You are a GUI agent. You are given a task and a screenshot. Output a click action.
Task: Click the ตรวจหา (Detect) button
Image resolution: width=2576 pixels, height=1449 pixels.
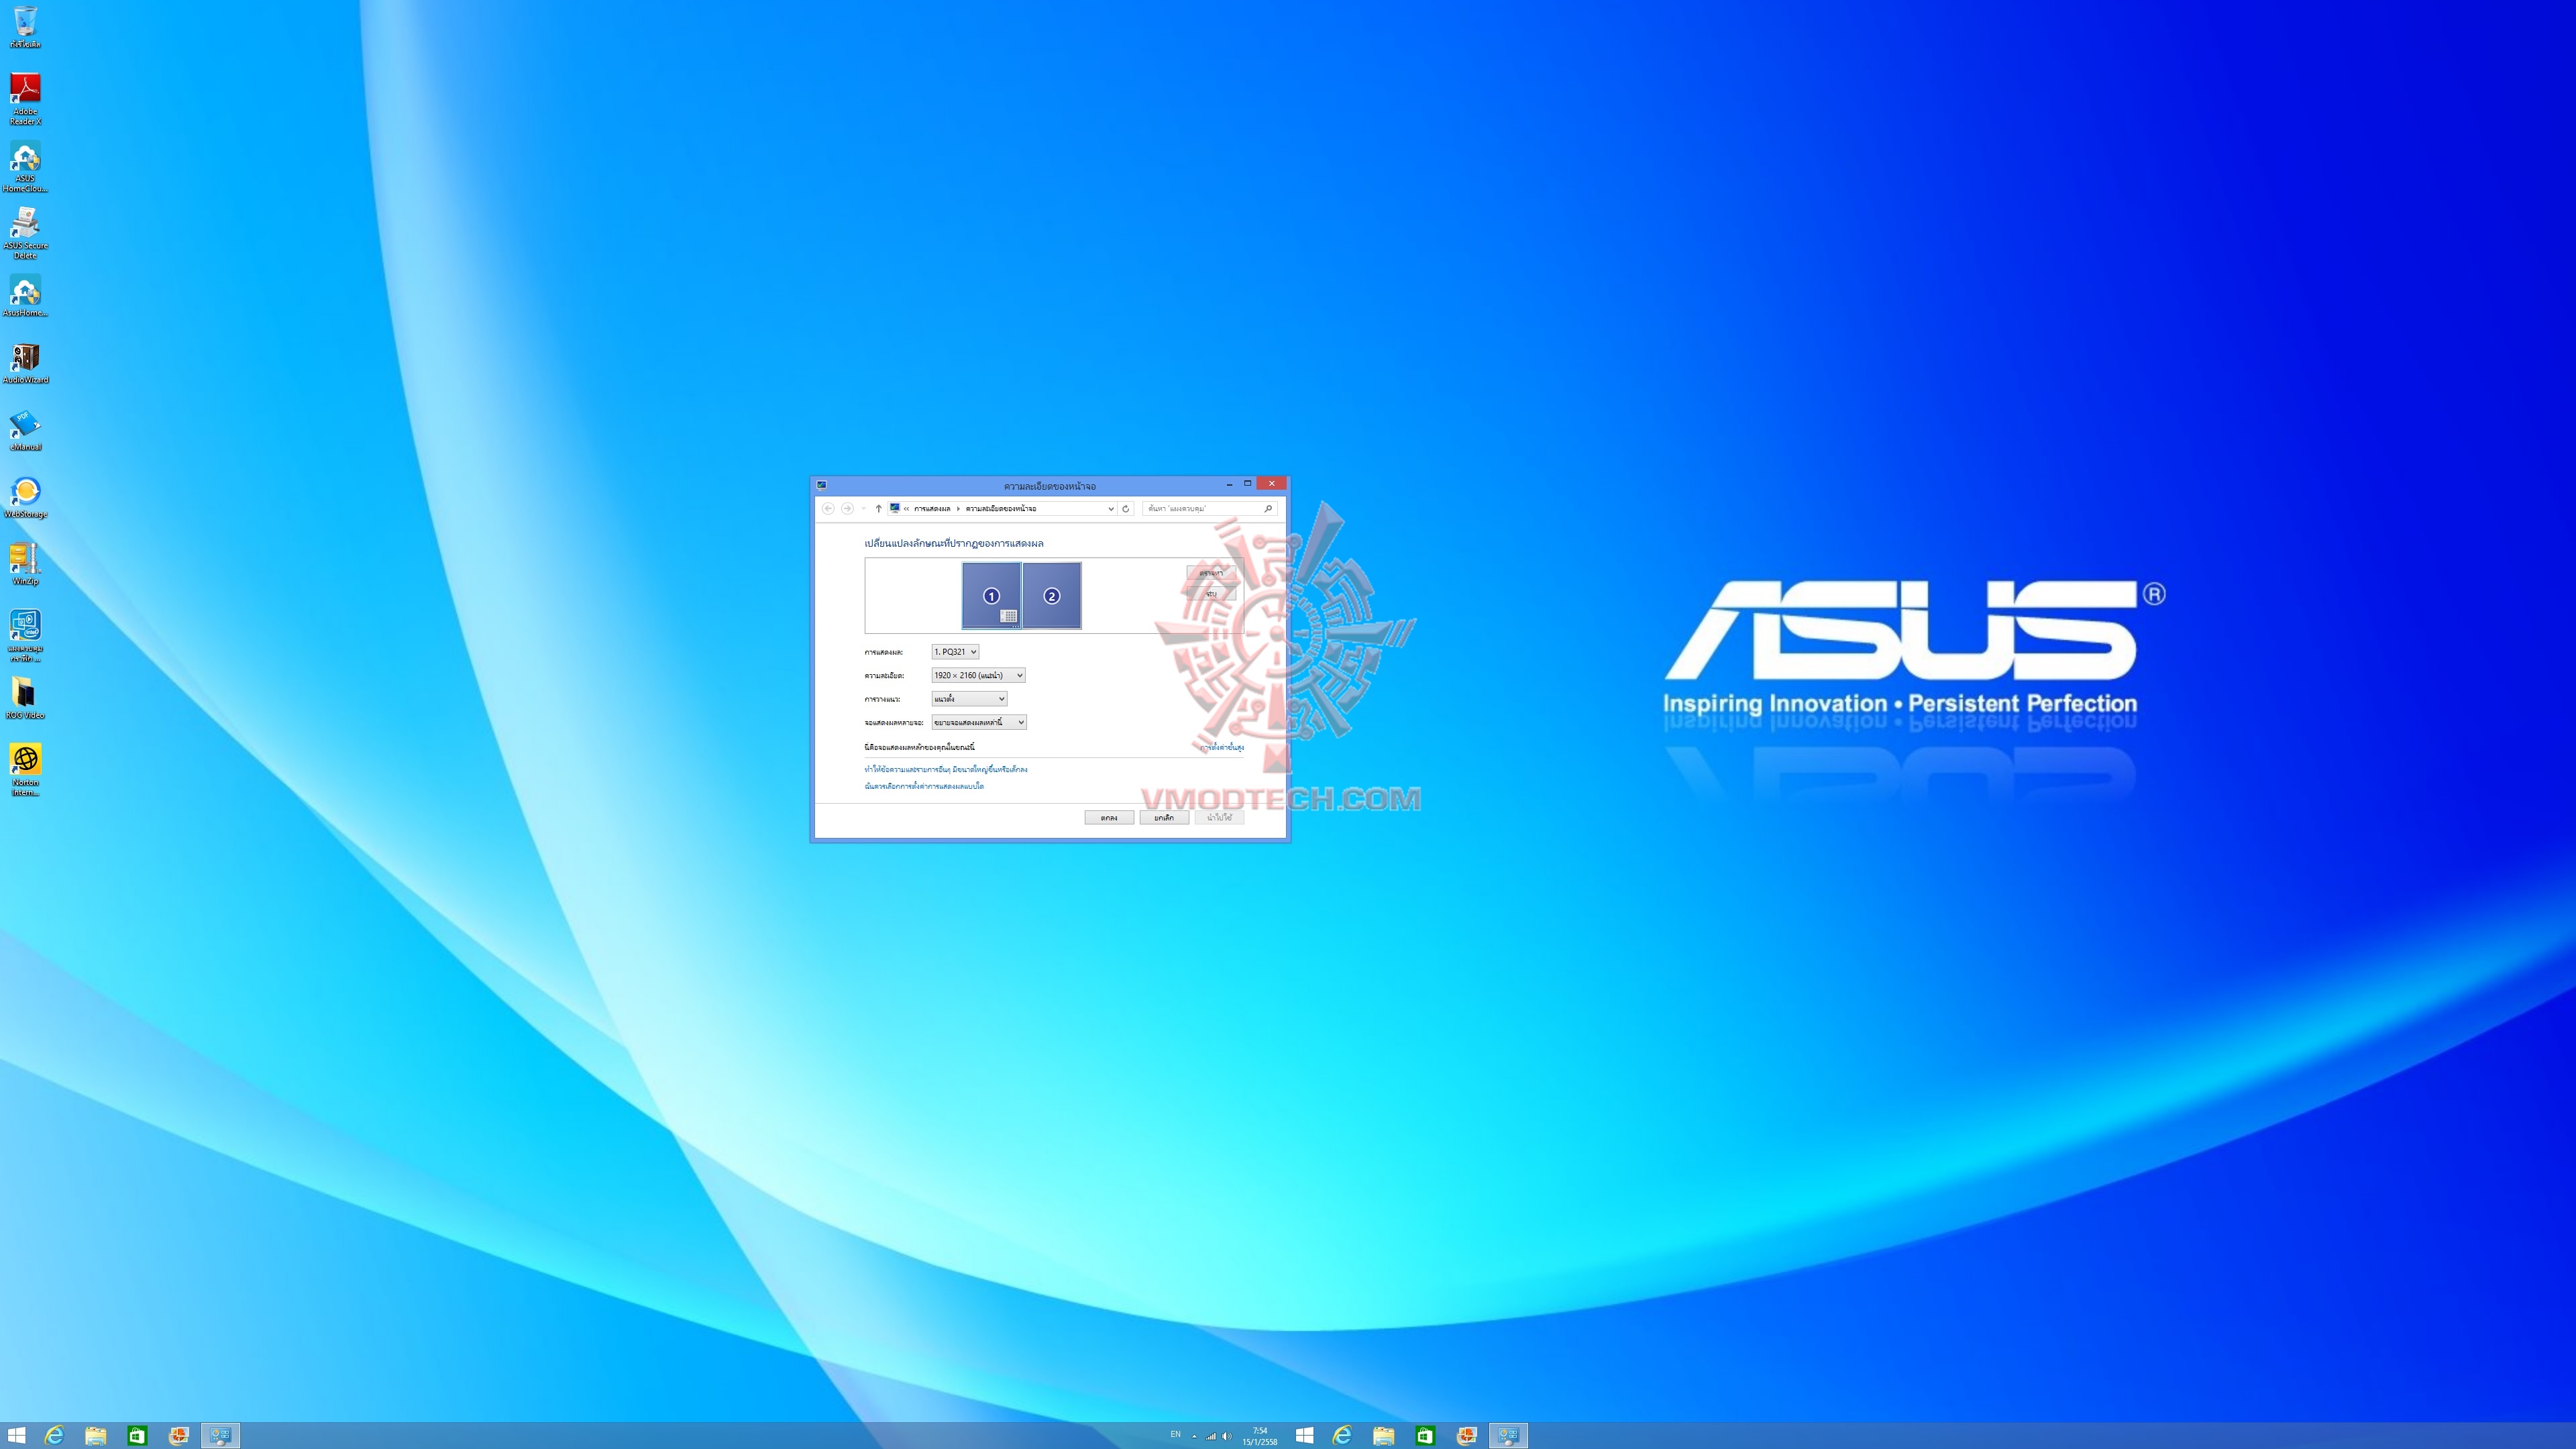click(1211, 573)
